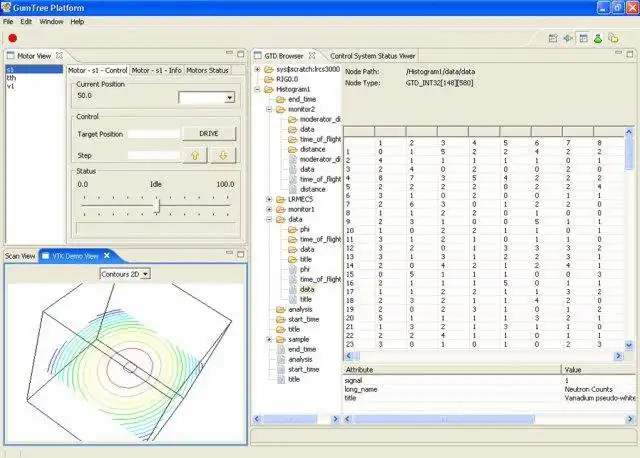Click the RIG0.0 folder icon
This screenshot has height=458, width=640.
click(268, 79)
